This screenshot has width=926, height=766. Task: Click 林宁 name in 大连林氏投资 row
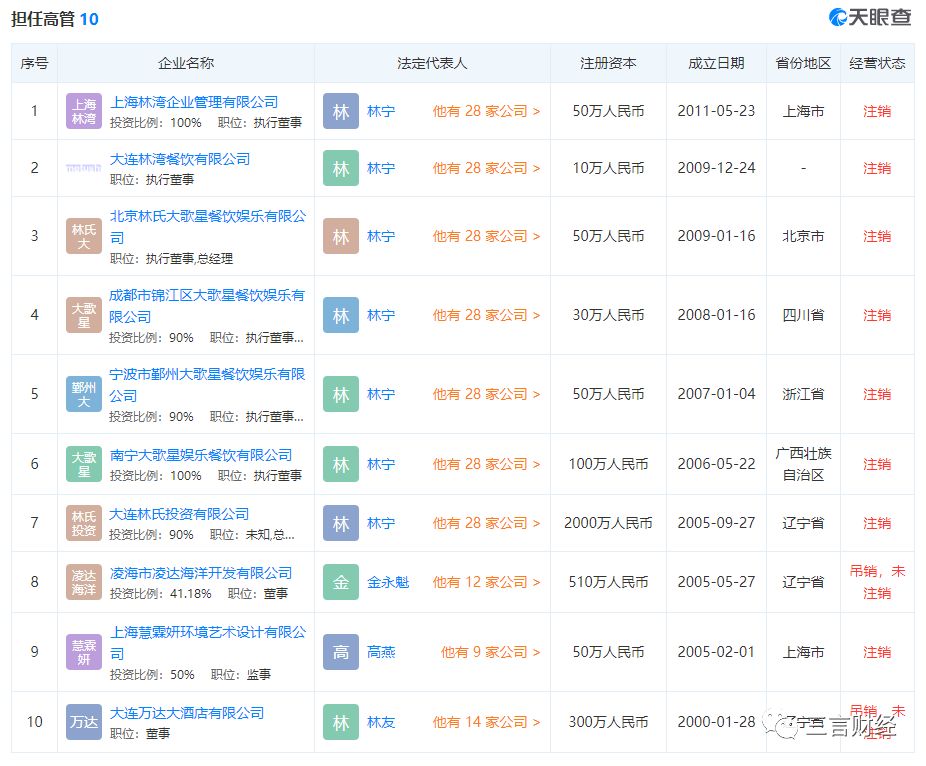381,523
